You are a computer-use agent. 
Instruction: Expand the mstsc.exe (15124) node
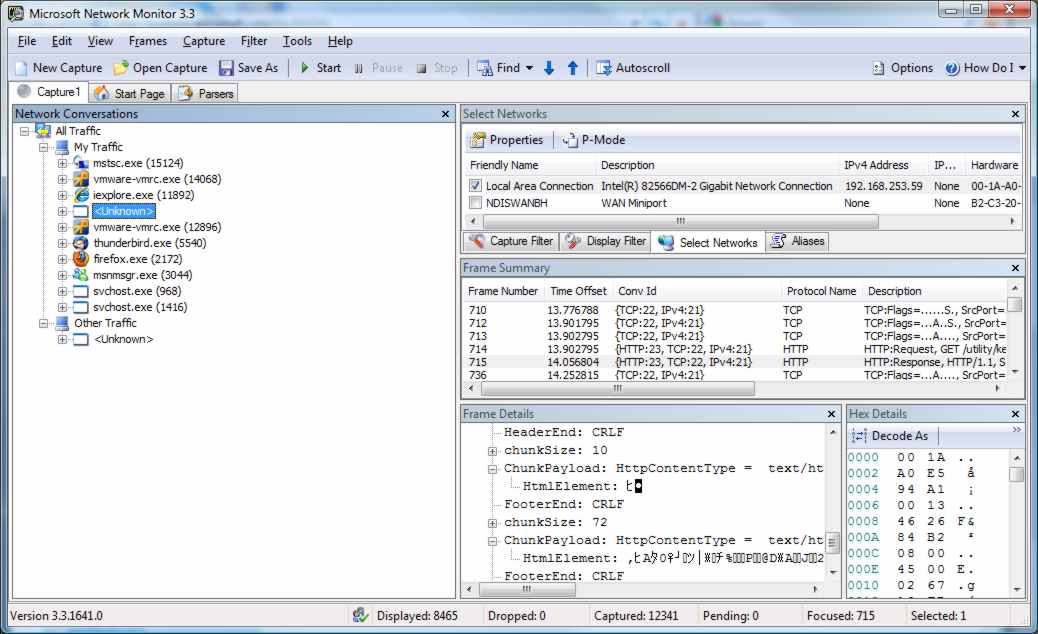pyautogui.click(x=62, y=163)
